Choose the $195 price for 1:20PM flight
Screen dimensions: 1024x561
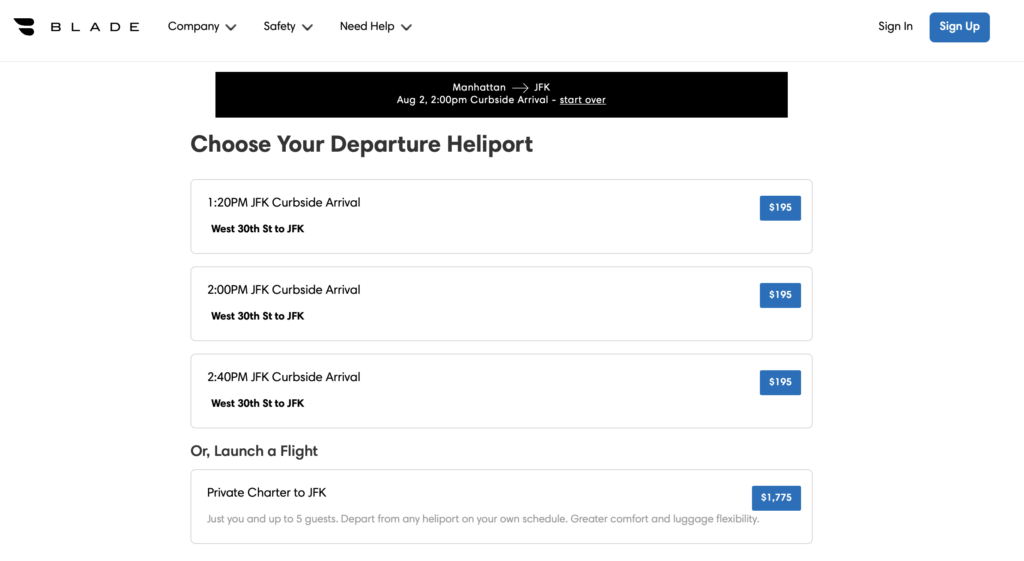780,208
